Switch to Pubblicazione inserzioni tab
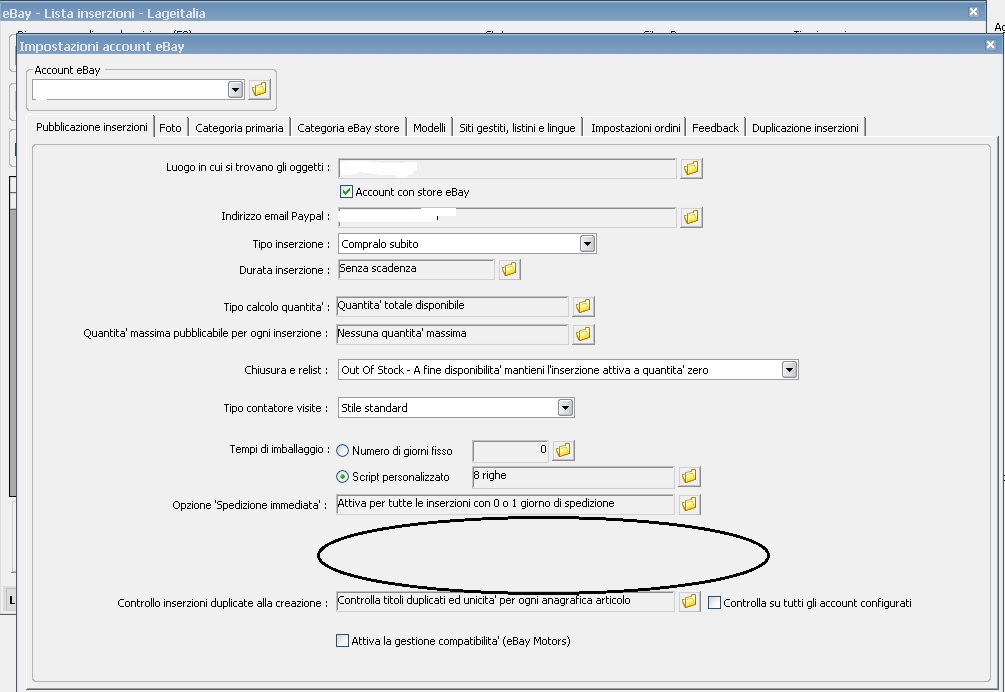The image size is (1005, 692). (92, 127)
